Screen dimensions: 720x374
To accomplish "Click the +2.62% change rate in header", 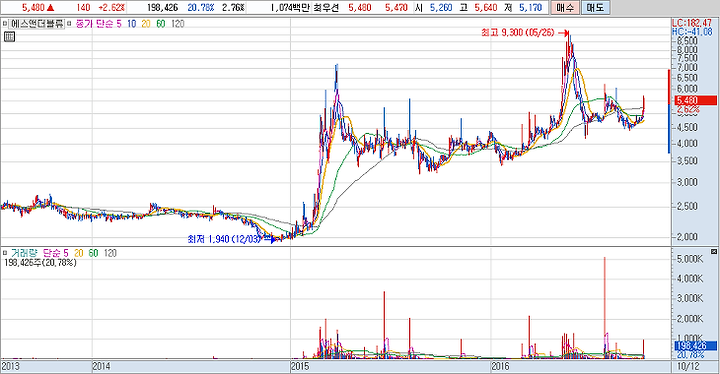I will pyautogui.click(x=112, y=8).
